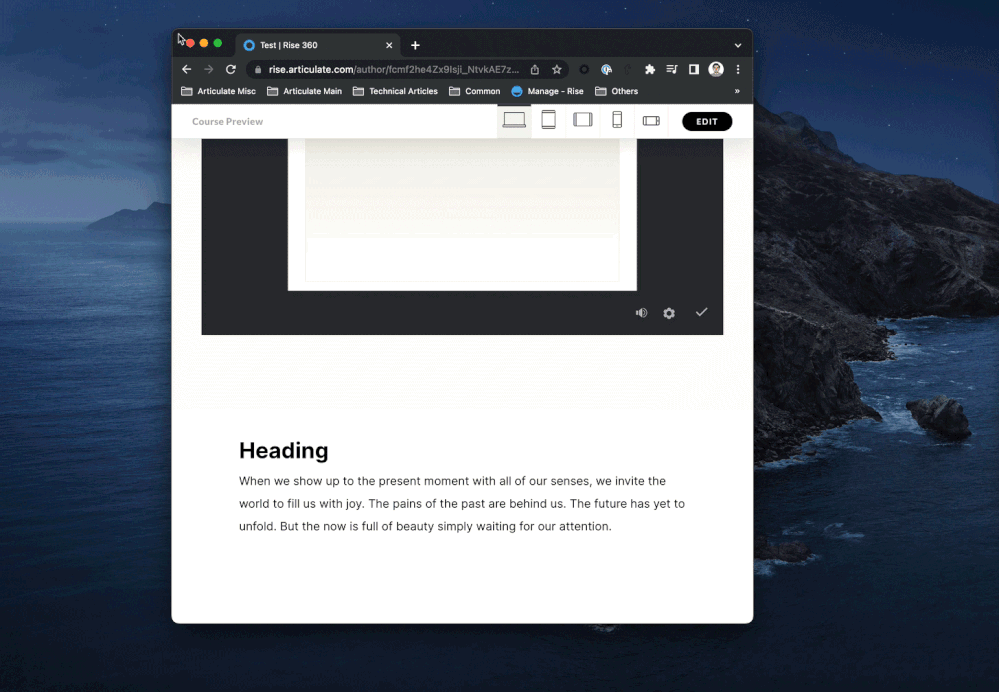This screenshot has width=999, height=692.
Task: Open the Others bookmark folder
Action: 616,91
